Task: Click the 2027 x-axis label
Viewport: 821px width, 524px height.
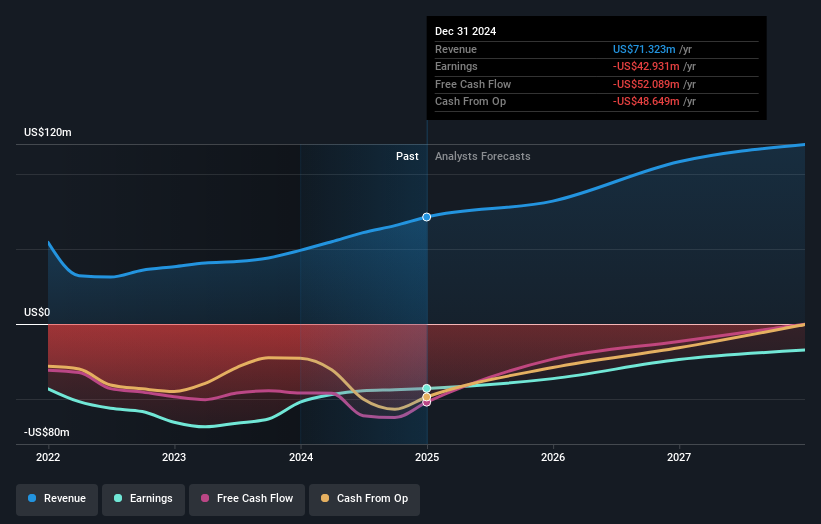Action: [679, 457]
